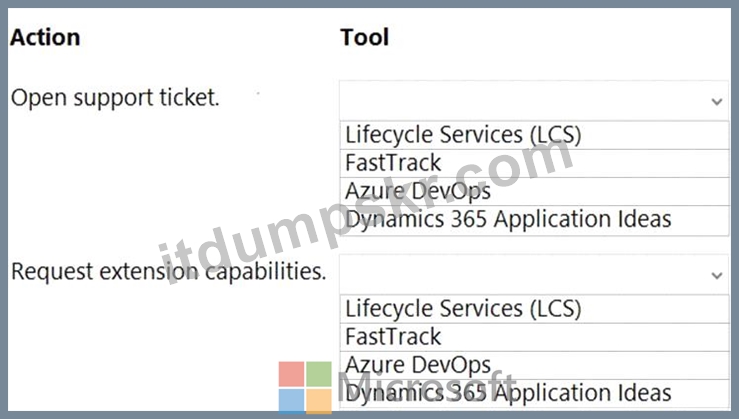Click the Microsoft four-square logo

pyautogui.click(x=305, y=388)
